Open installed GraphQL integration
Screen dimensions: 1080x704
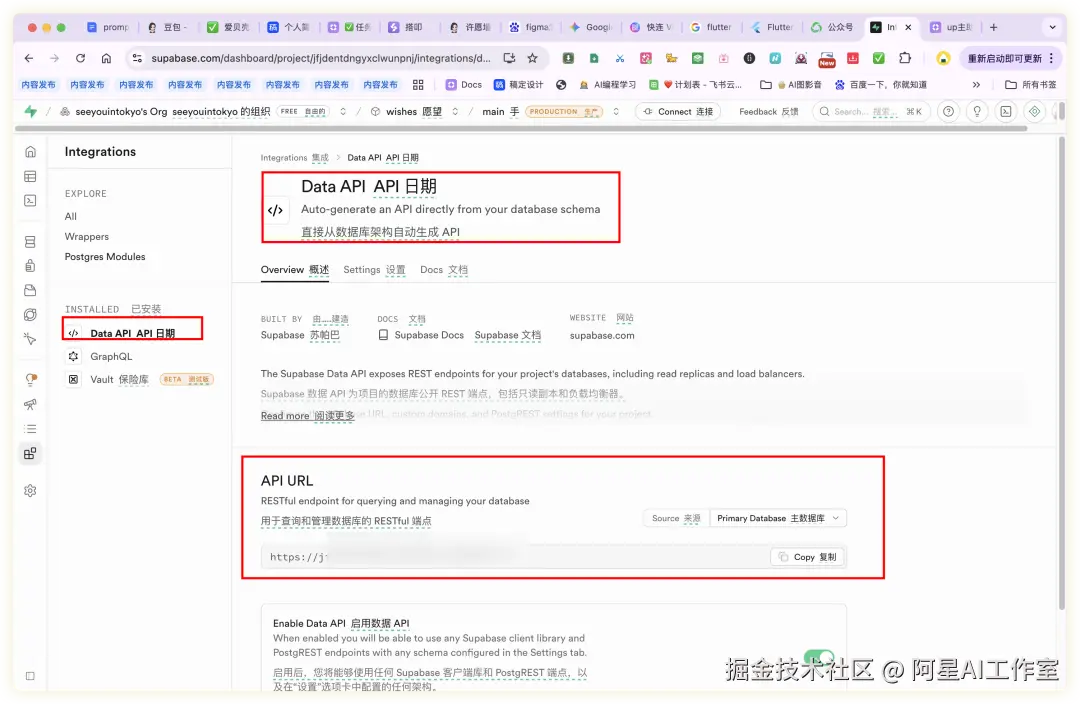[x=111, y=356]
